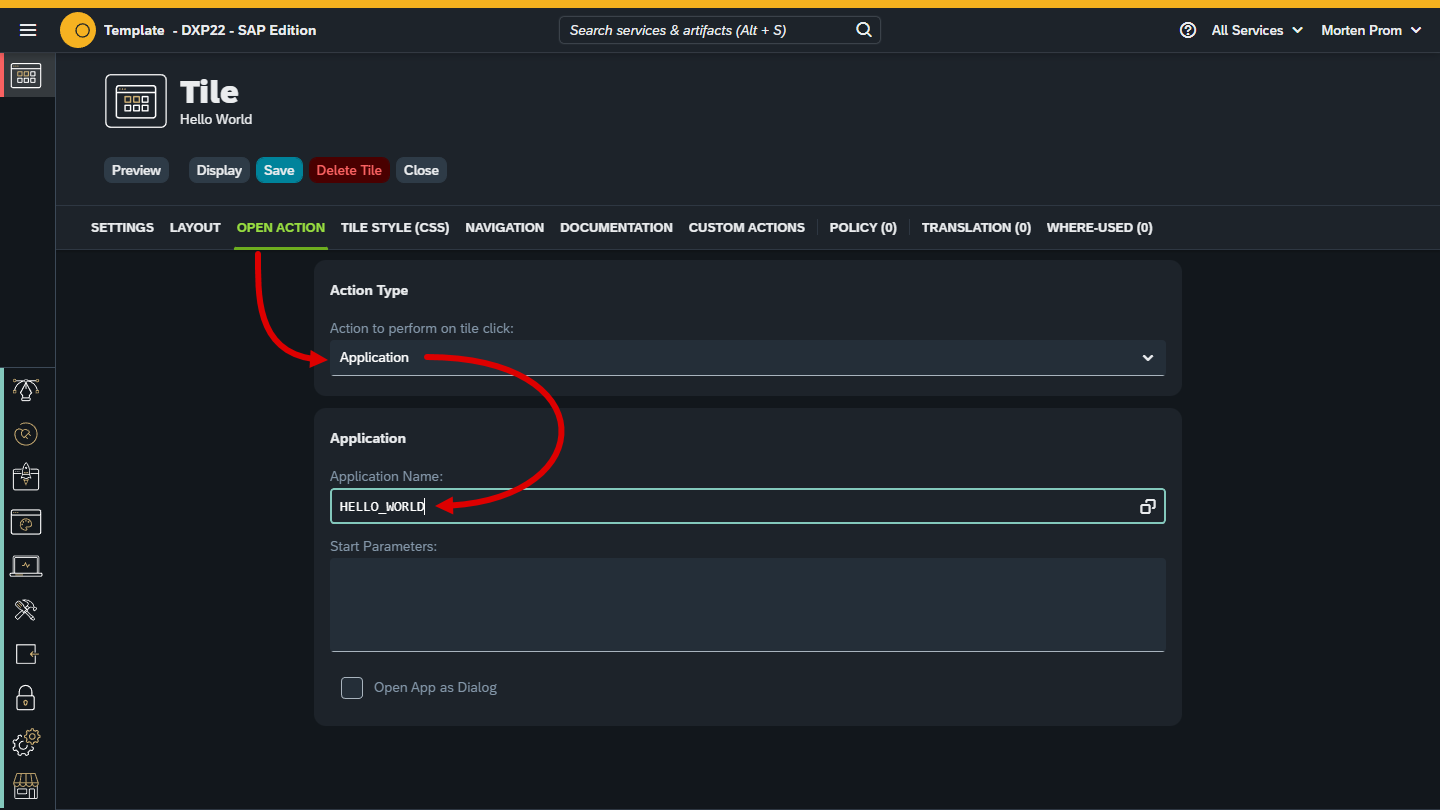
Task: Go to the Navigation tab
Action: pos(505,228)
